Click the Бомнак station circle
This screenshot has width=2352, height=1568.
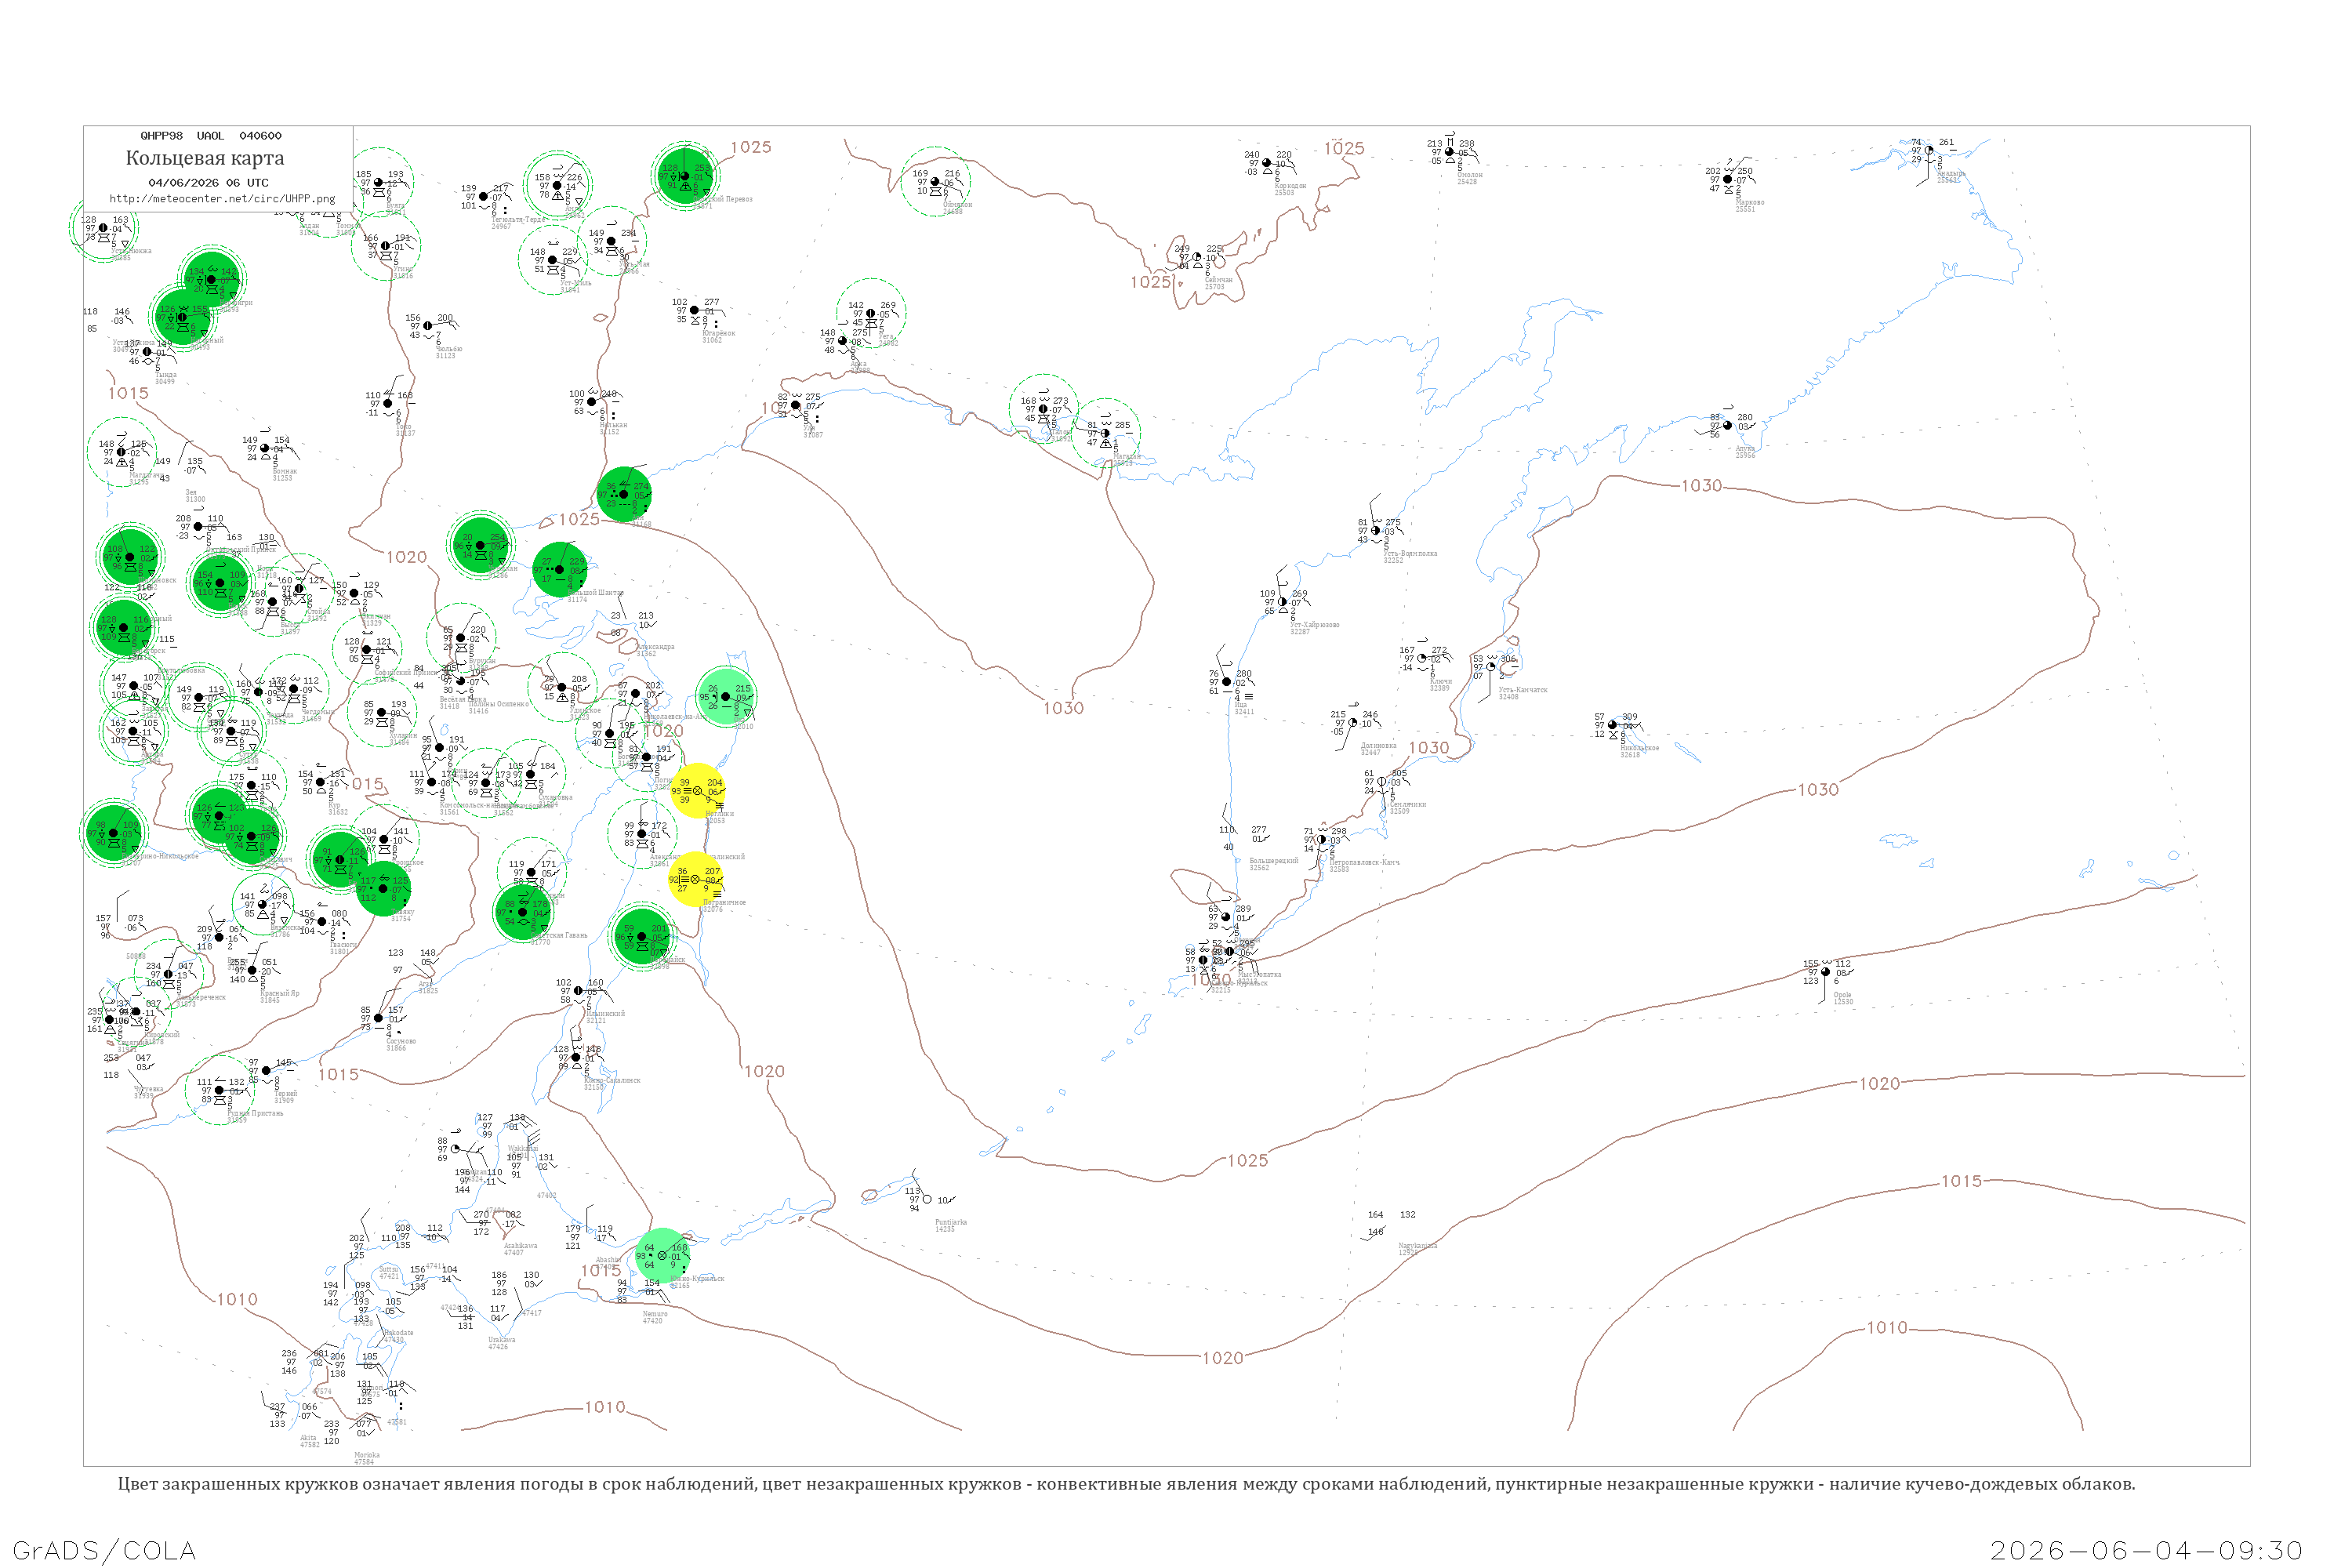tap(265, 448)
